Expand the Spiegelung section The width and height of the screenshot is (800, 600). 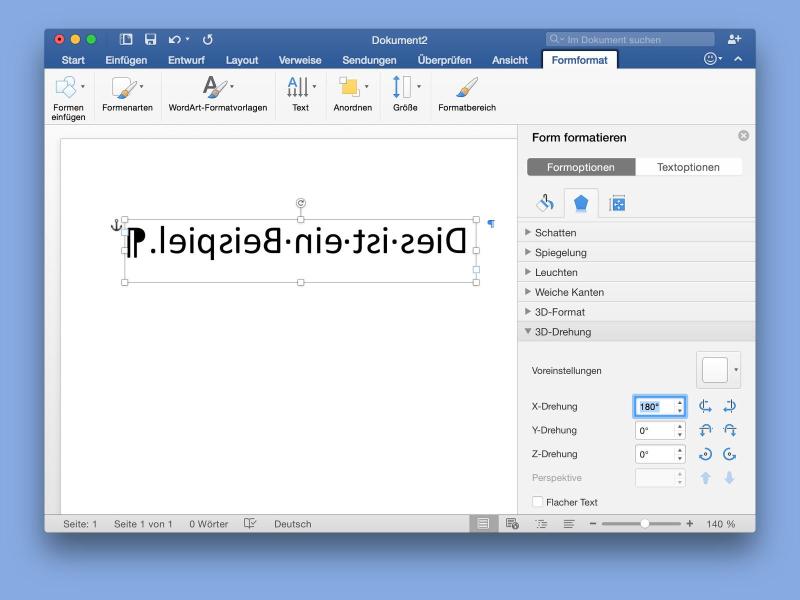click(560, 253)
